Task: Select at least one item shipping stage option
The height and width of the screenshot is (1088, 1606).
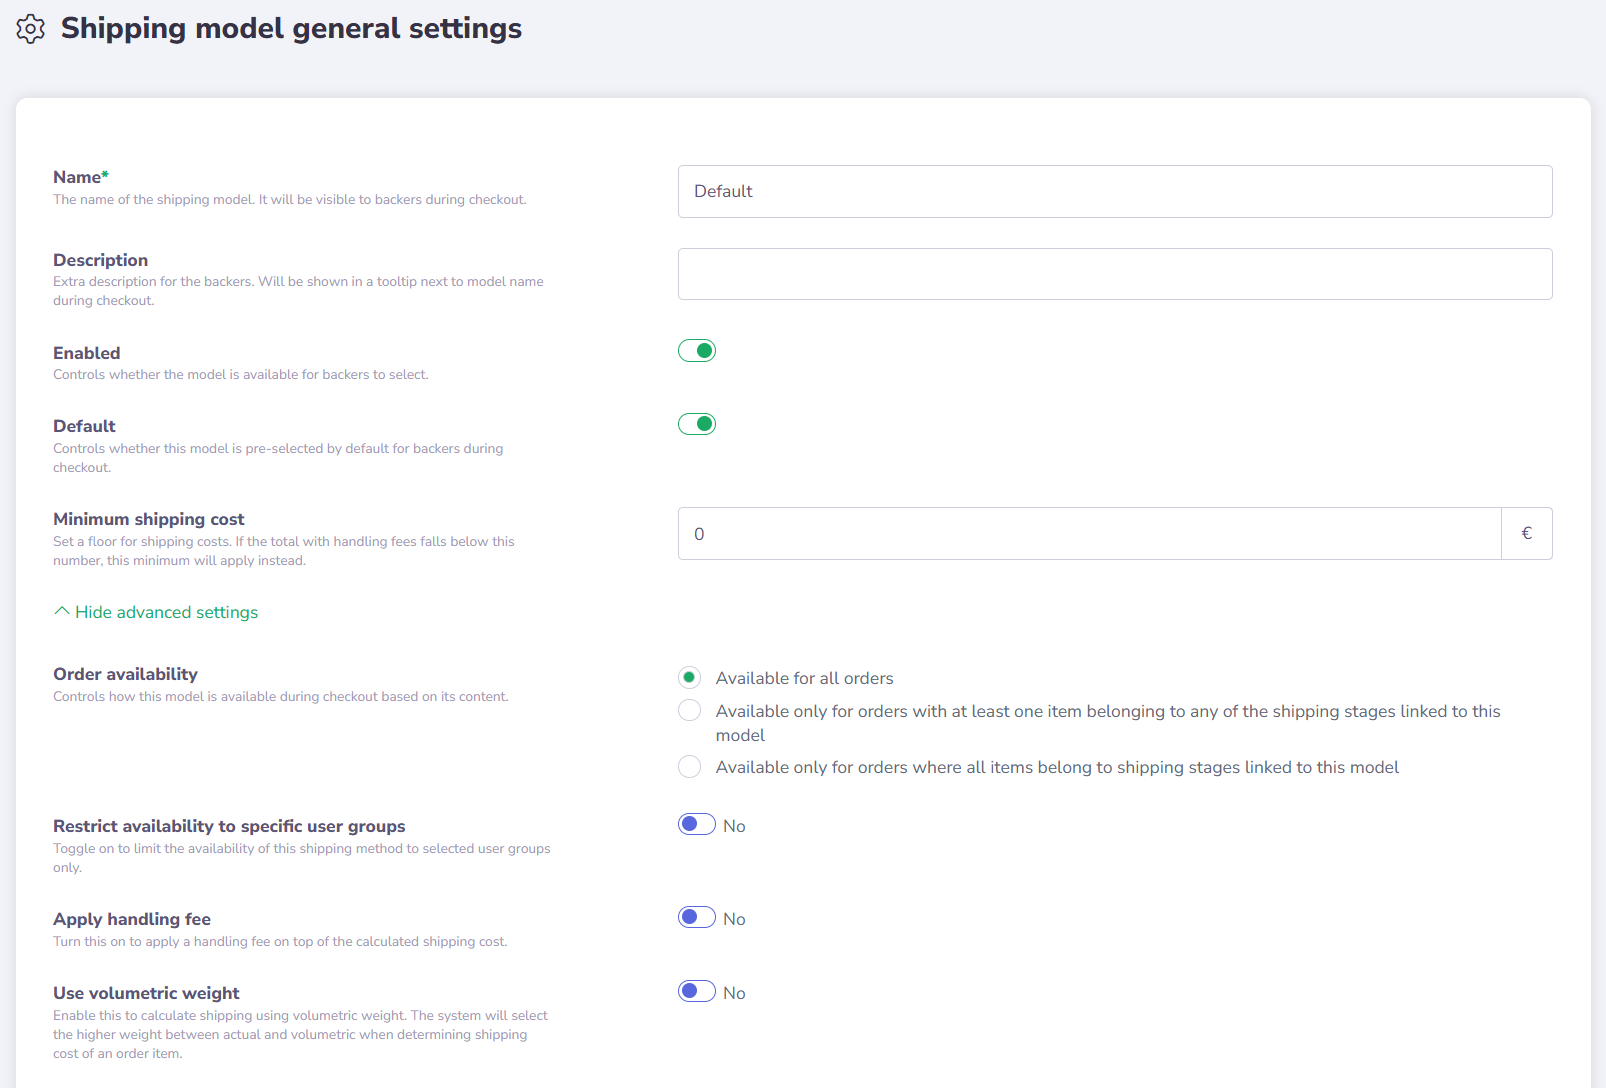Action: pos(689,711)
